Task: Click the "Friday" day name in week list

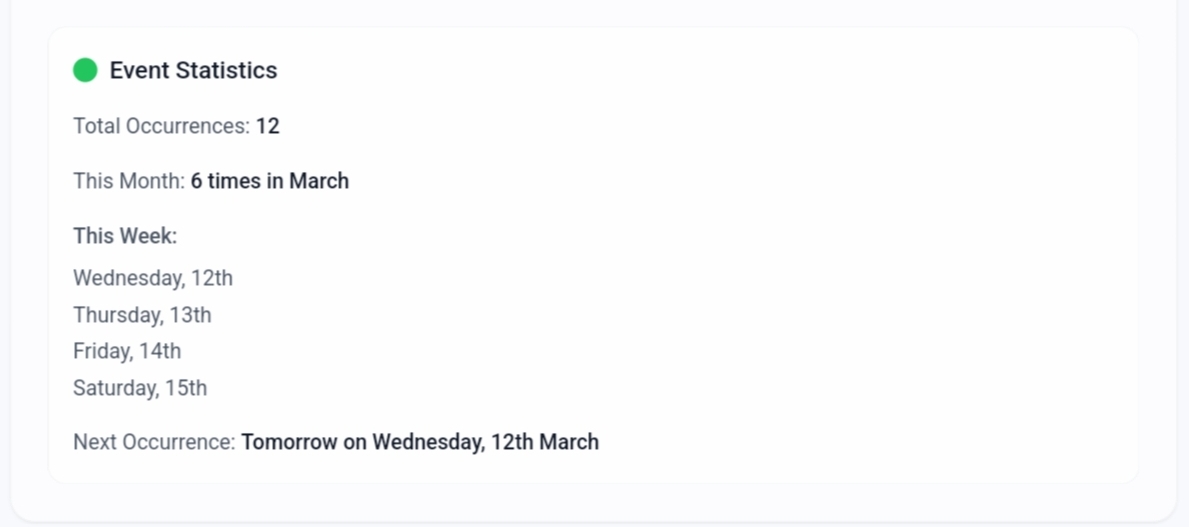Action: click(101, 351)
